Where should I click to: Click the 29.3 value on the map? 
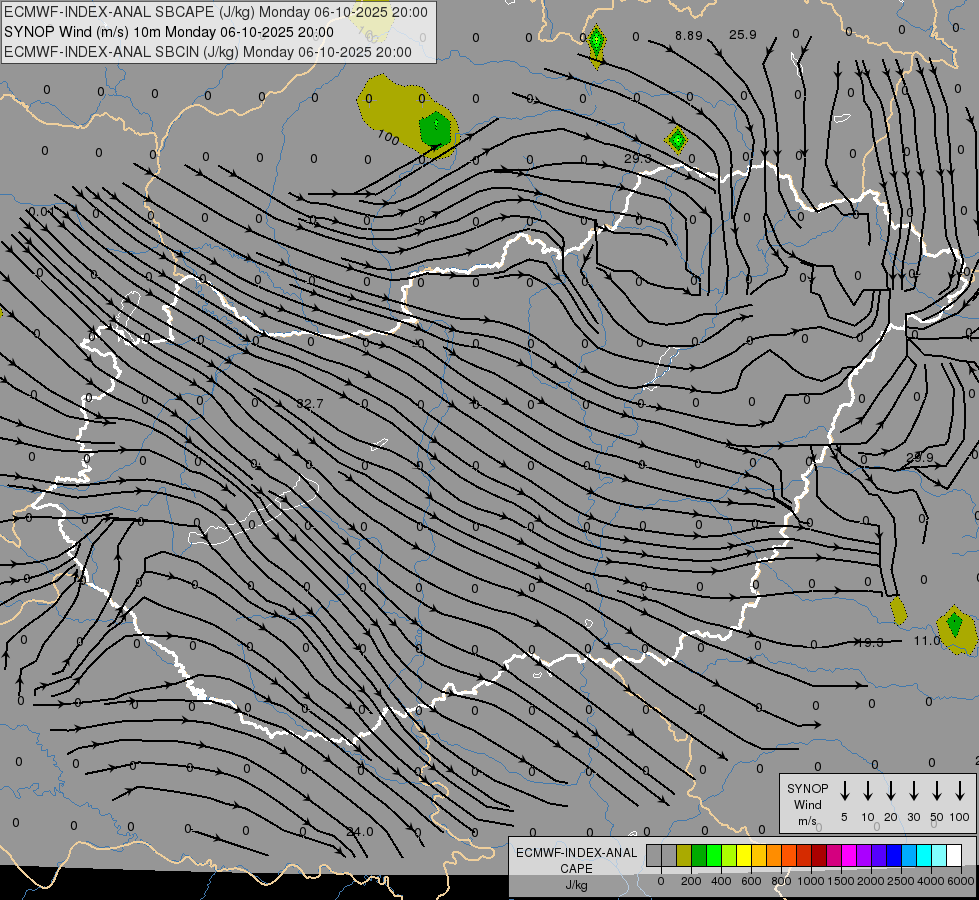pyautogui.click(x=637, y=159)
